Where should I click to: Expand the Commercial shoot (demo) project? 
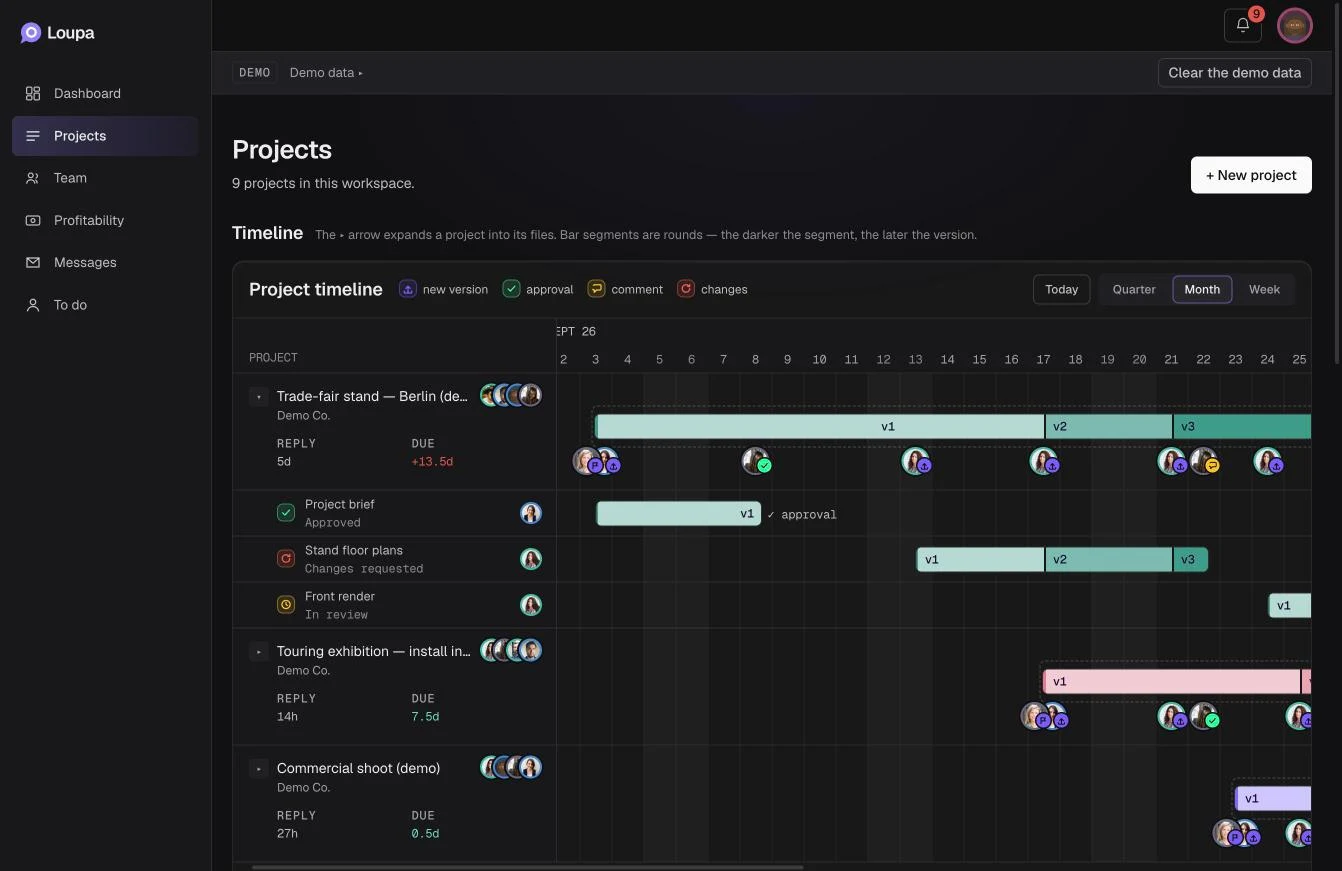259,769
